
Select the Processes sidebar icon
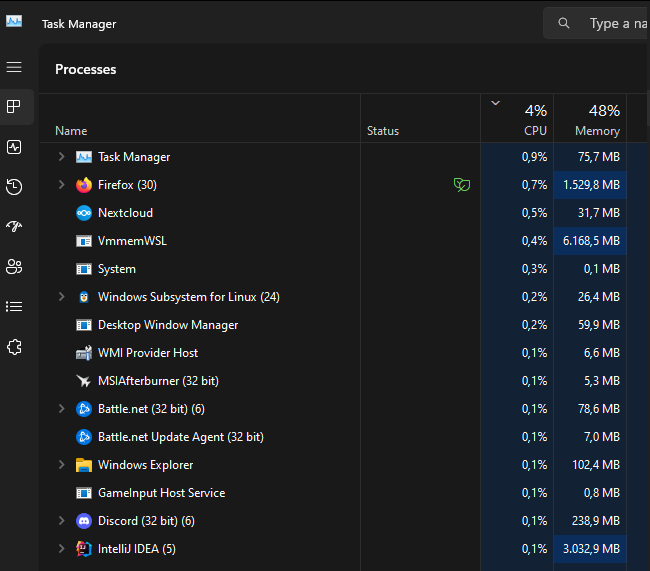(x=14, y=106)
